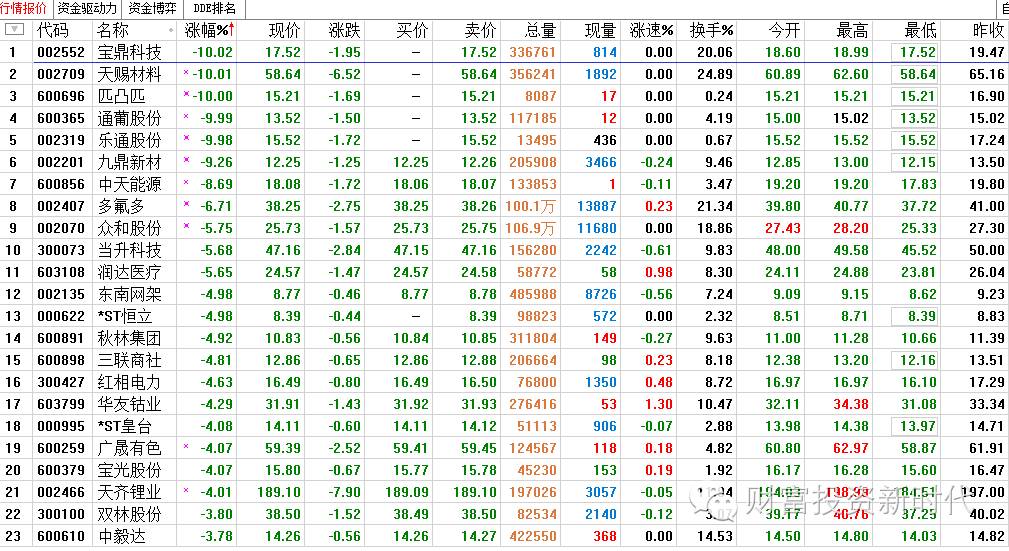This screenshot has width=1009, height=551.
Task: Select stock row 宝鼎科技
Action: (x=504, y=52)
